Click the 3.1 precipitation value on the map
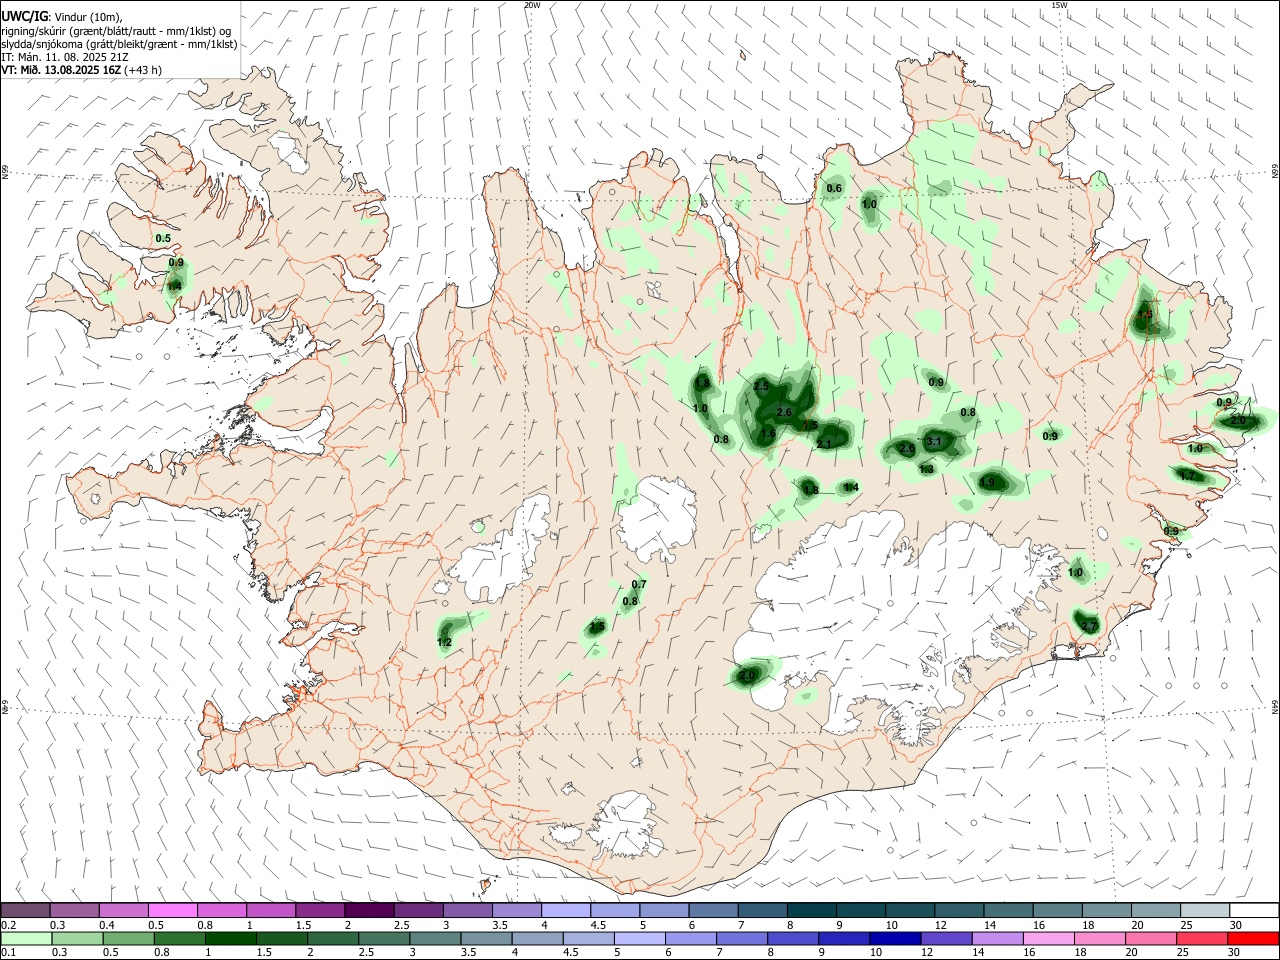Screen dimensions: 1280x960 [x=934, y=441]
